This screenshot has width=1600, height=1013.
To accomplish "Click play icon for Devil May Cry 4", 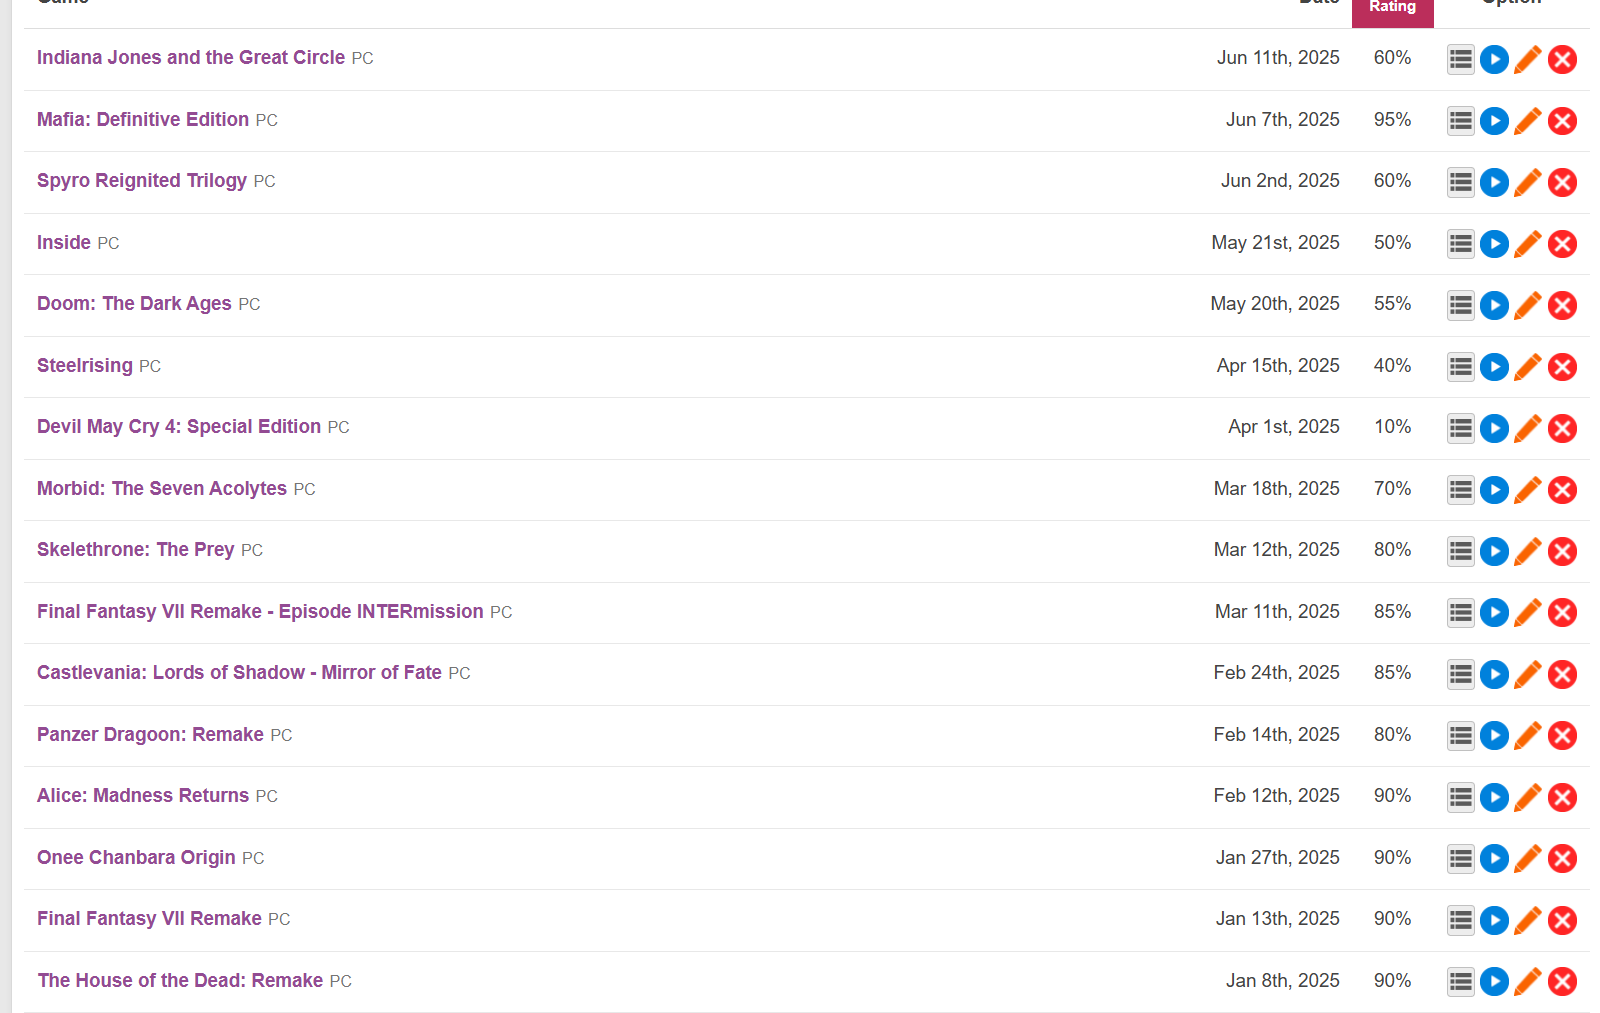I will (x=1494, y=429).
